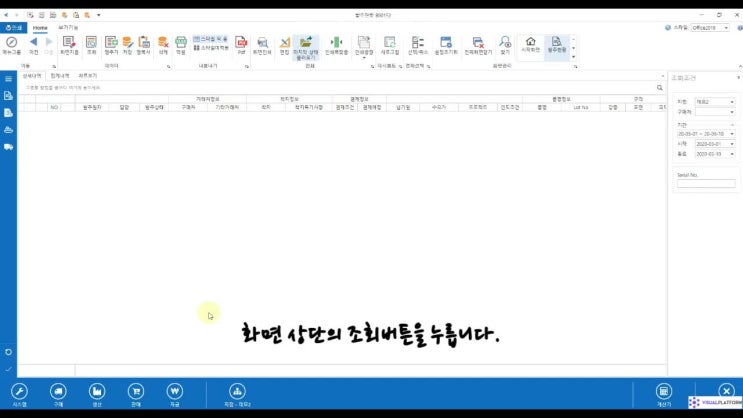
Task: Select the 보기기능 ribbon tab
Action: point(68,28)
